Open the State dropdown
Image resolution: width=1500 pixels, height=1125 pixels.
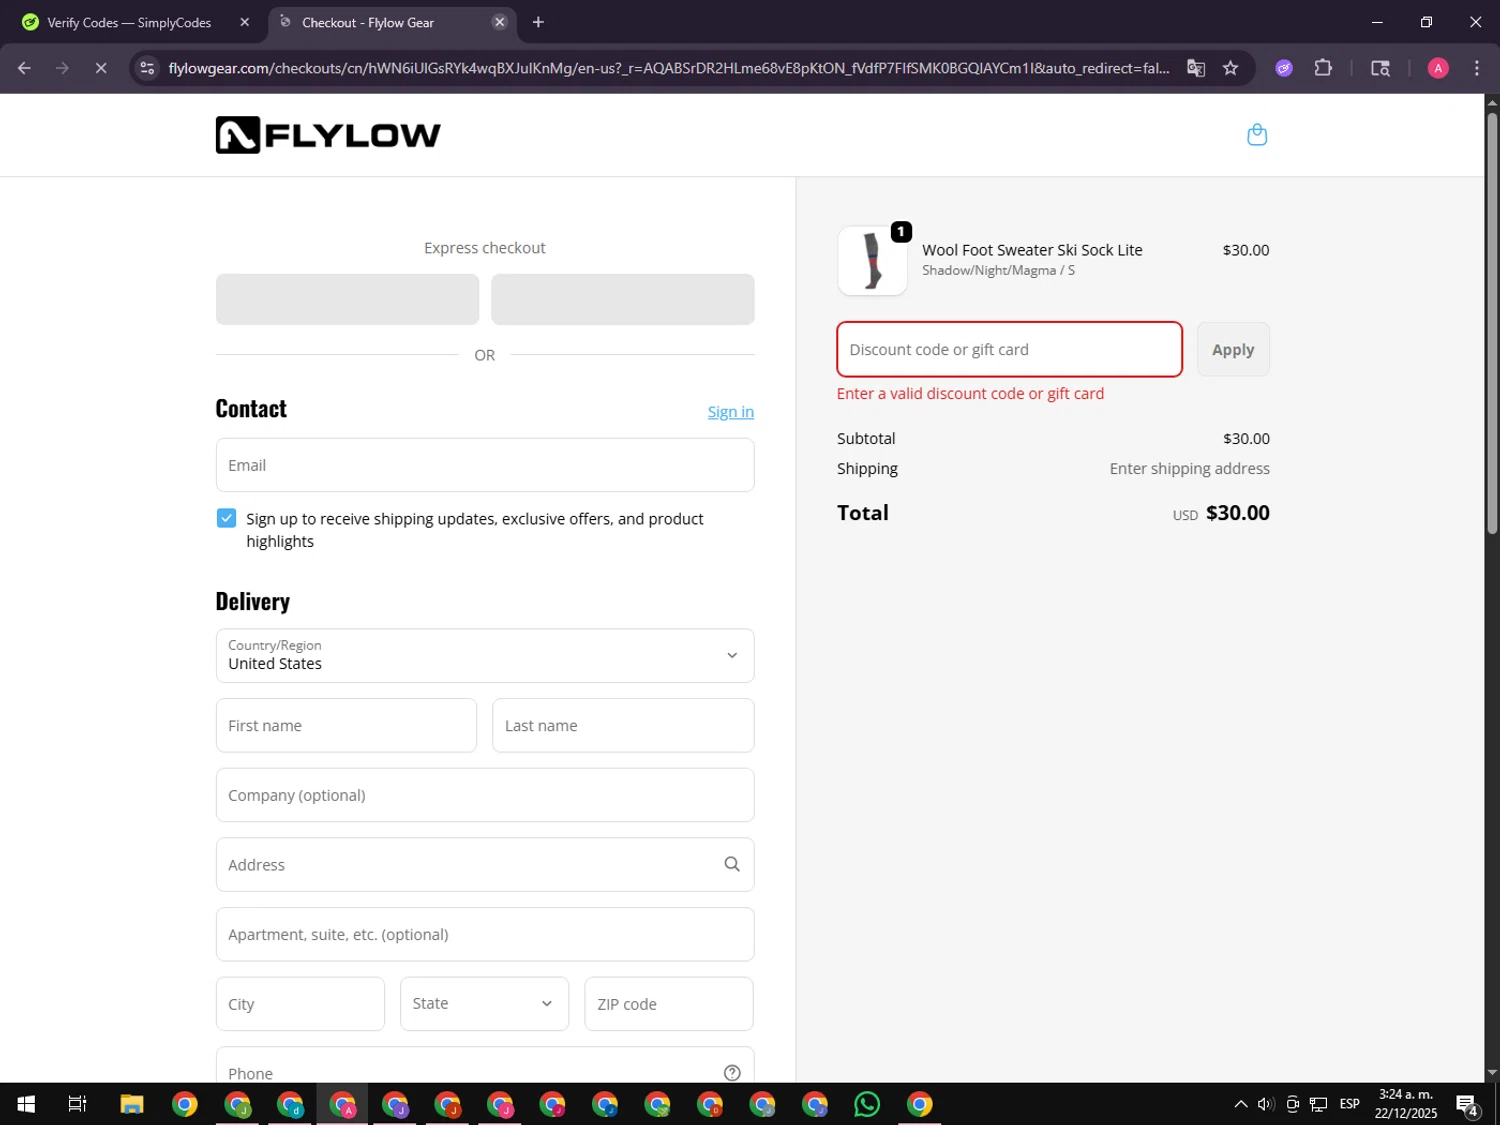click(x=485, y=1004)
